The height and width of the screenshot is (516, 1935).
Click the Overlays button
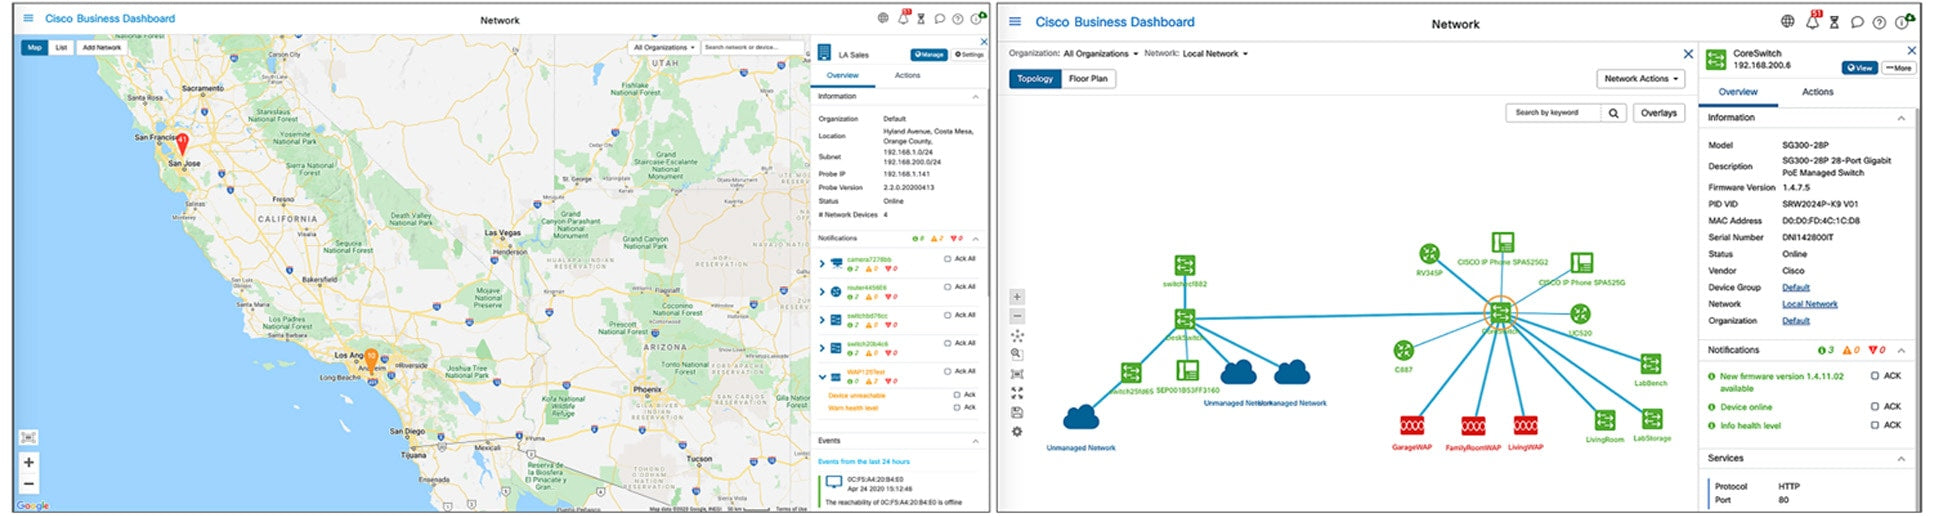[1658, 113]
